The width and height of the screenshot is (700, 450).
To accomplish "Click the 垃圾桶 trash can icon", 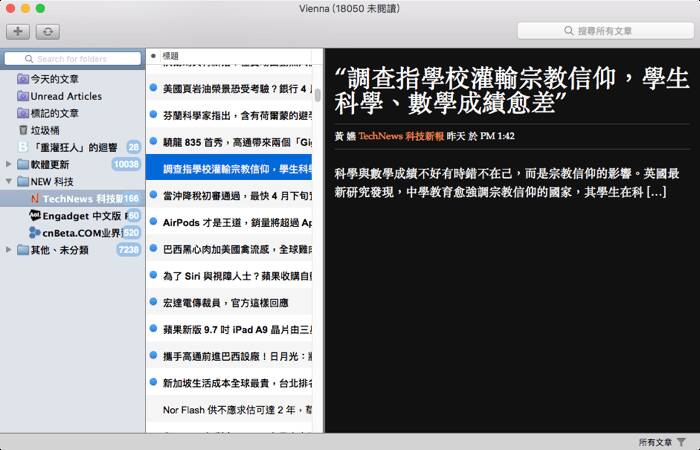I will click(x=23, y=130).
